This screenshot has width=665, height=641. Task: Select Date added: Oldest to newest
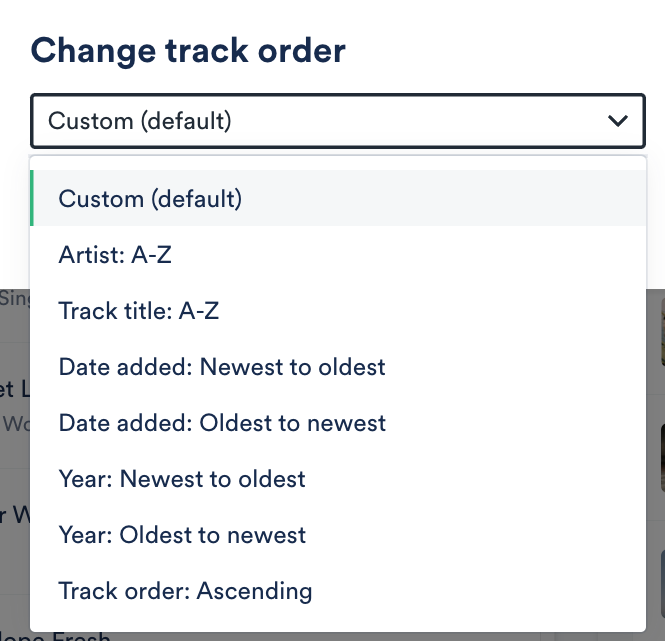222,423
